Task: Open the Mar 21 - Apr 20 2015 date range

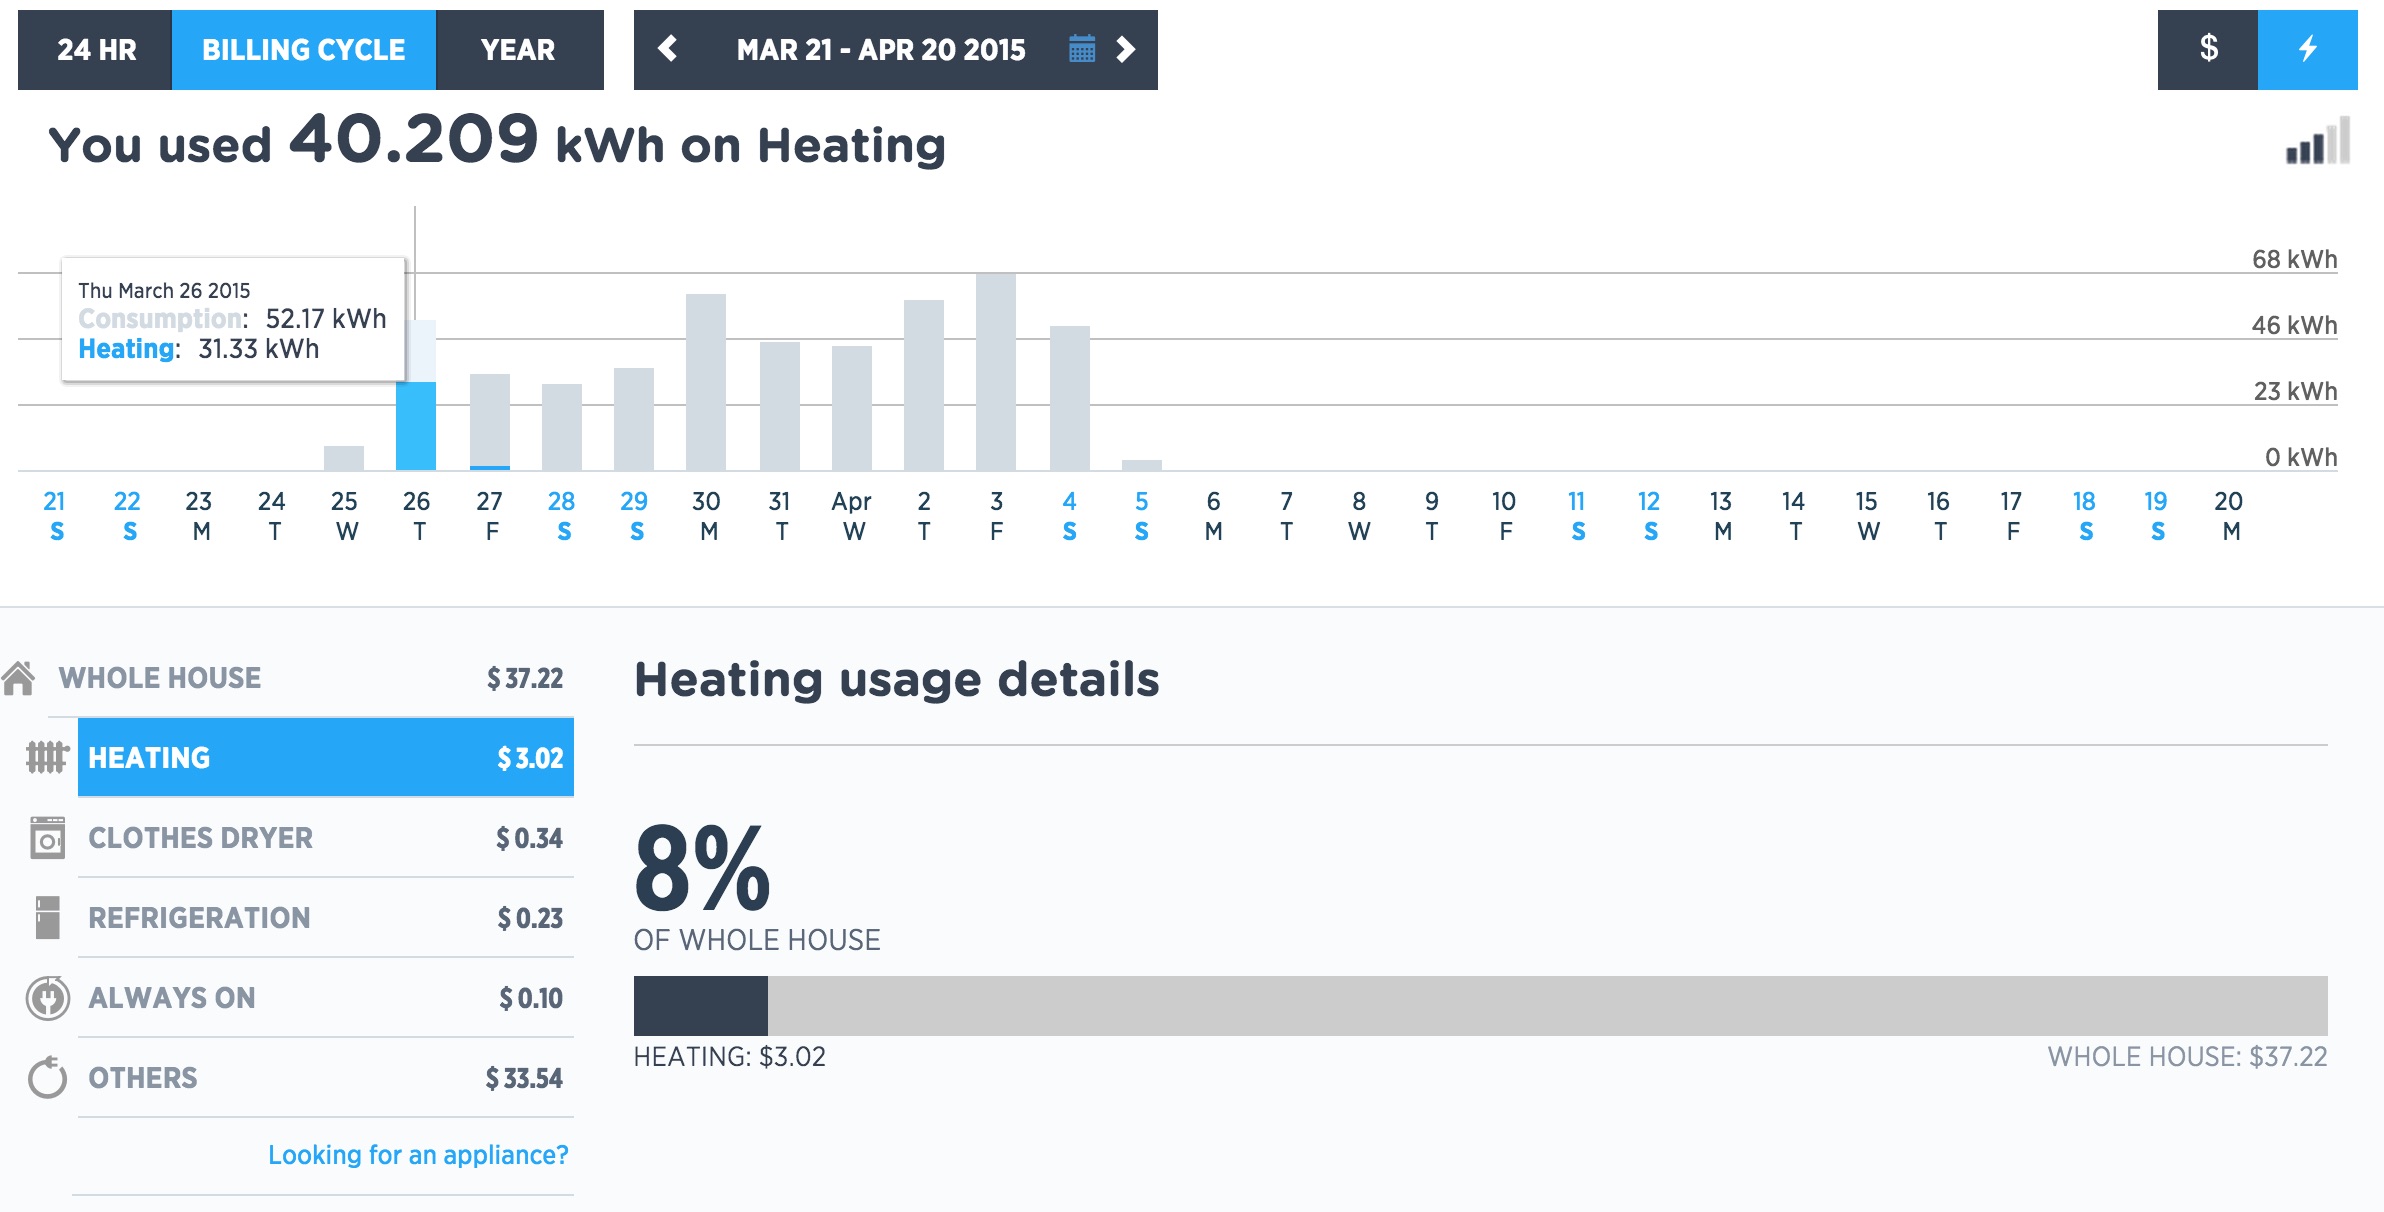Action: click(881, 50)
